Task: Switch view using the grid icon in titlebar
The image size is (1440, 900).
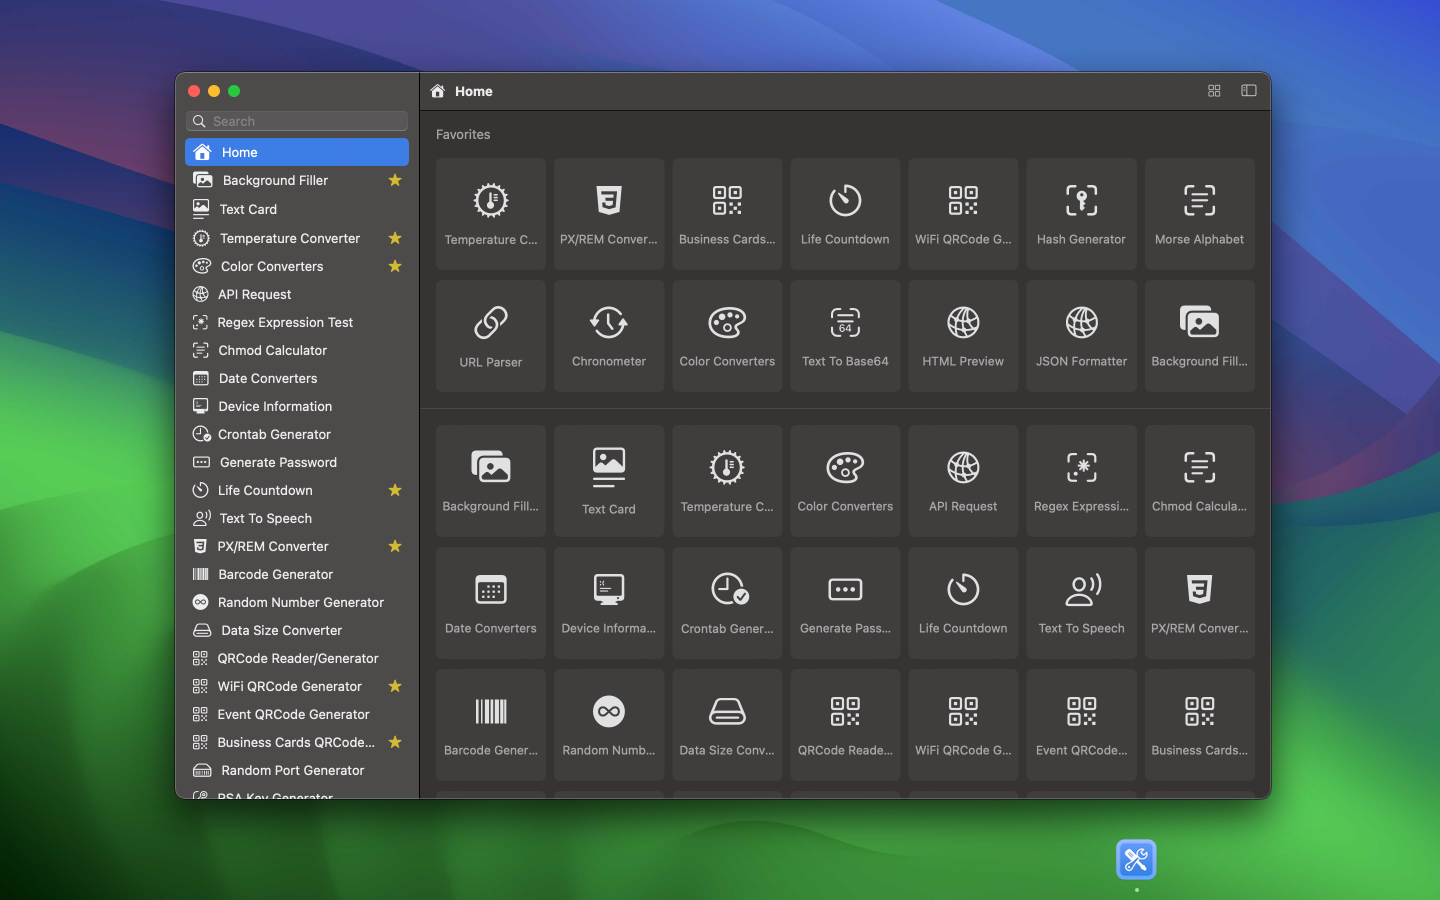Action: pyautogui.click(x=1214, y=90)
